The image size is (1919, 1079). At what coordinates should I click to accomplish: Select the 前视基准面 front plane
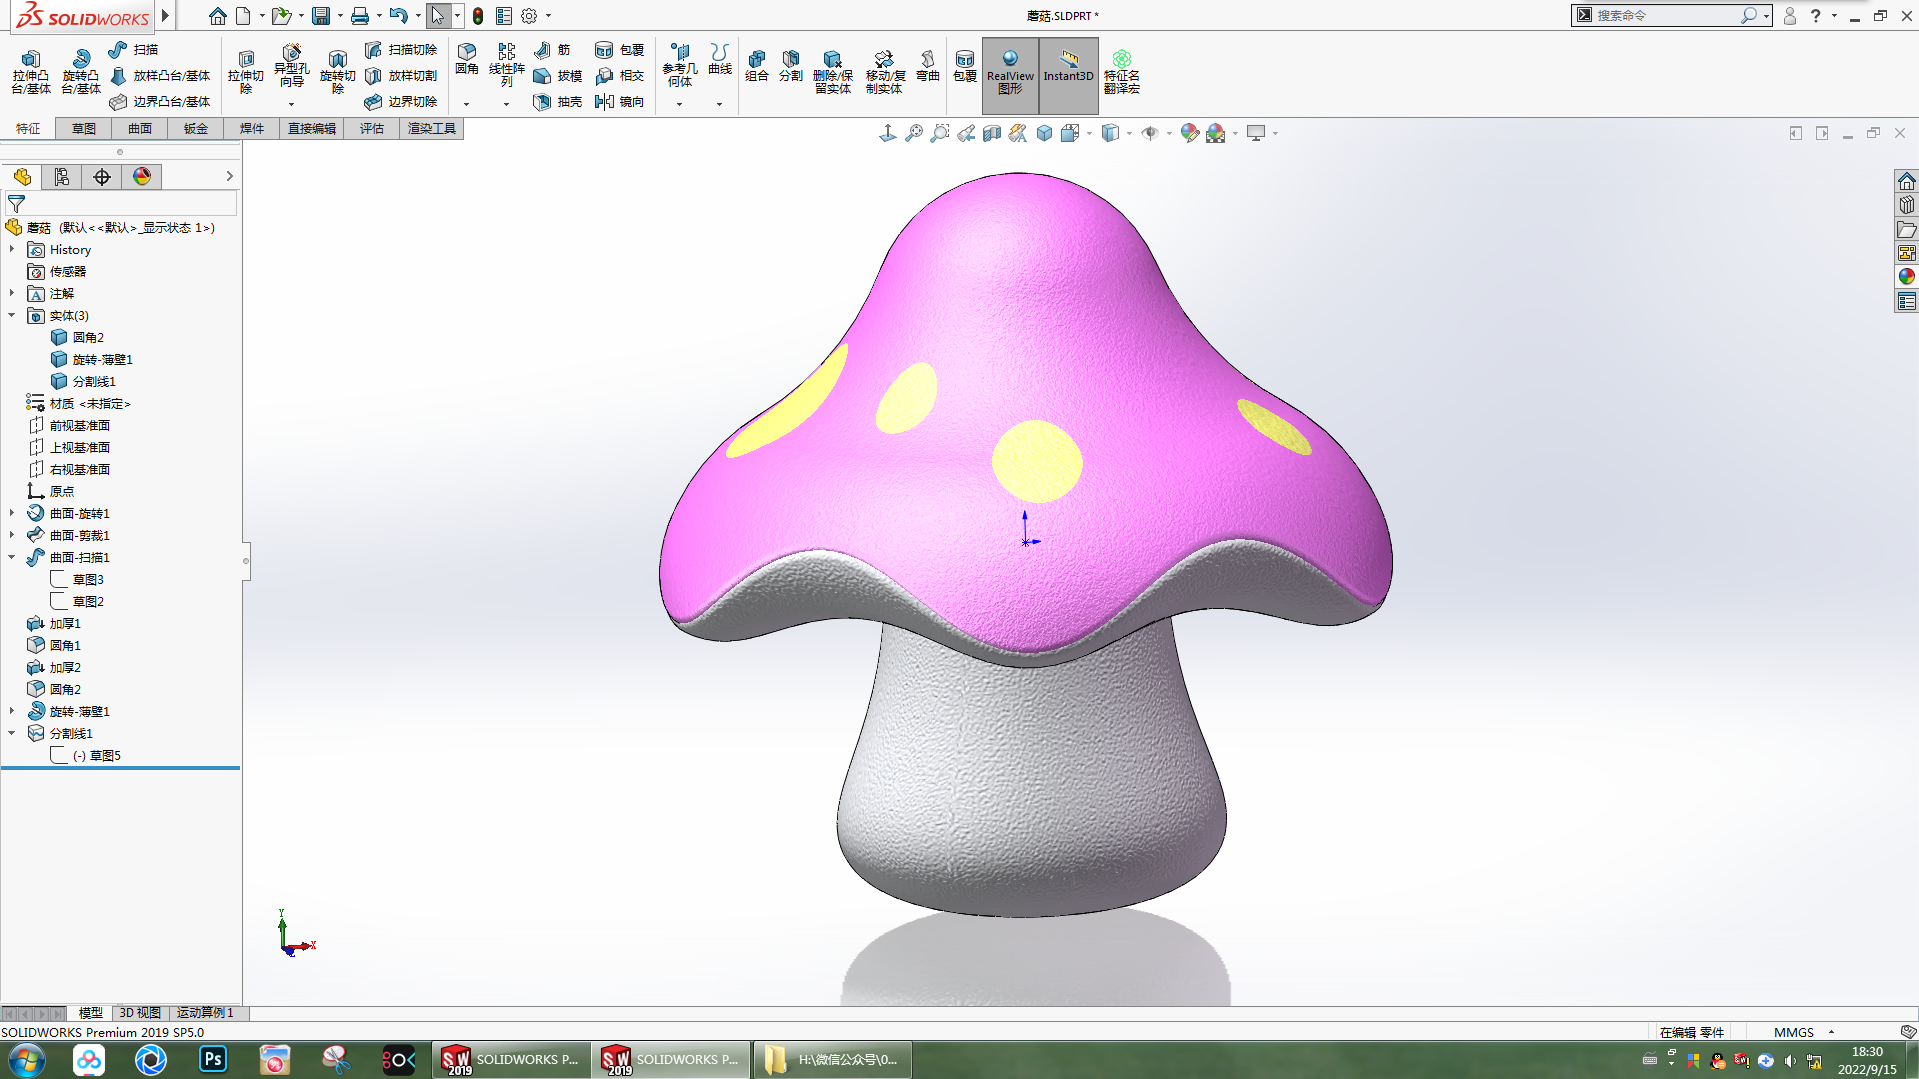[x=69, y=425]
